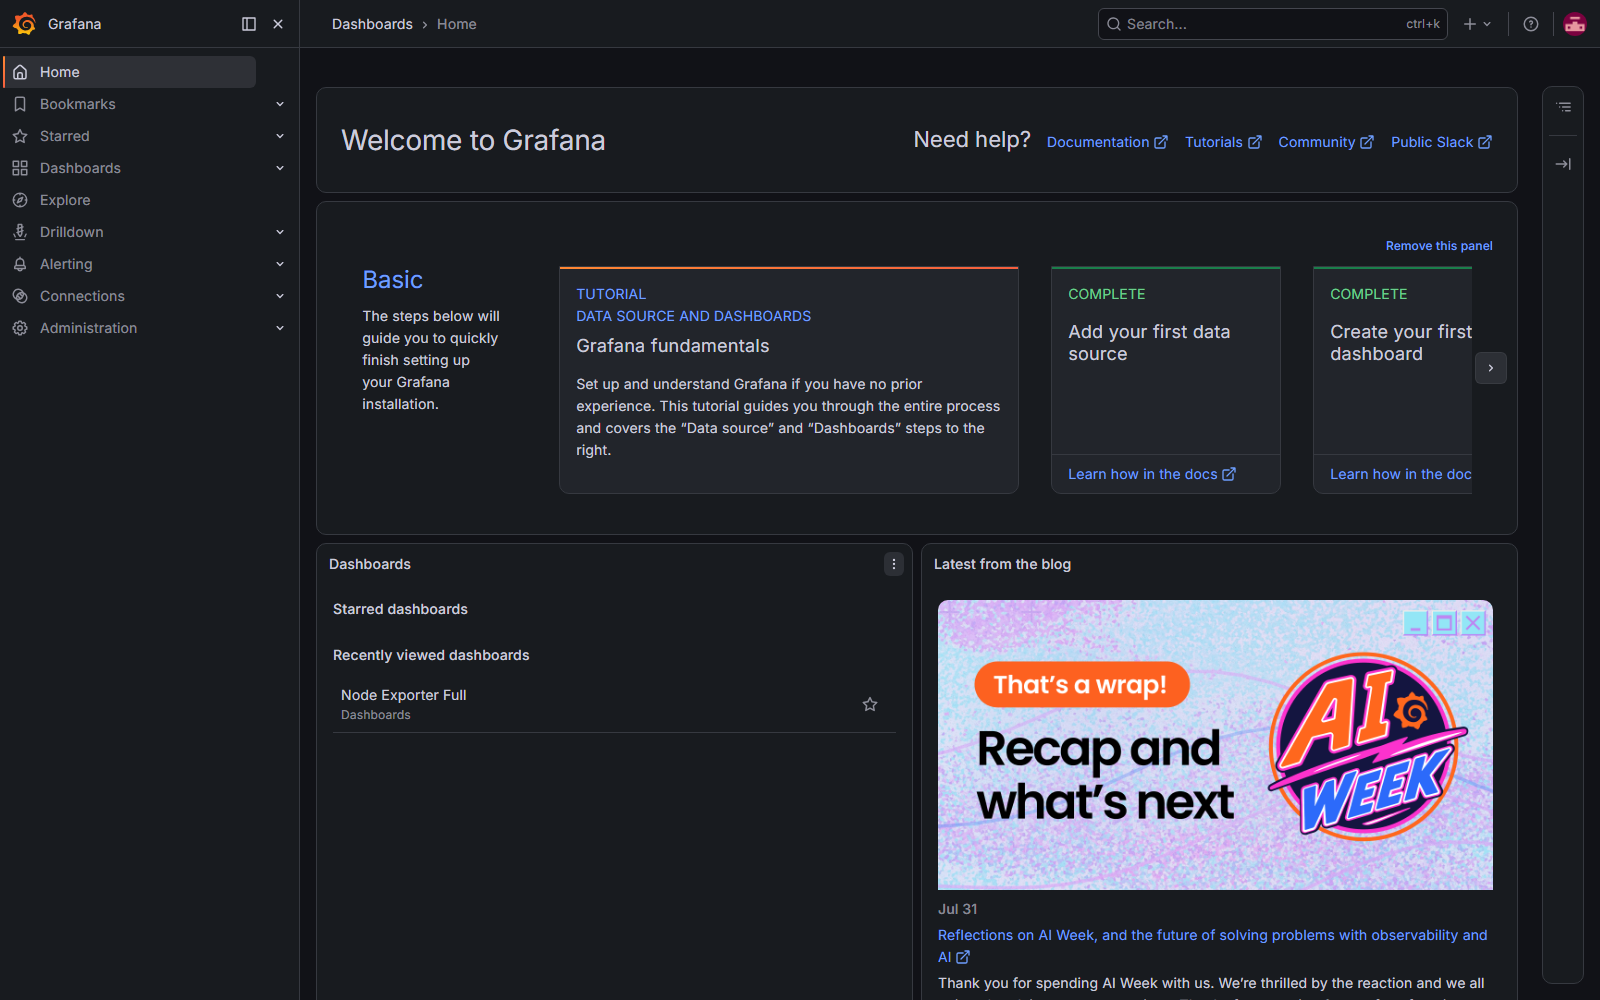Expand the Drilldown section chevron
This screenshot has width=1600, height=1000.
click(x=280, y=232)
